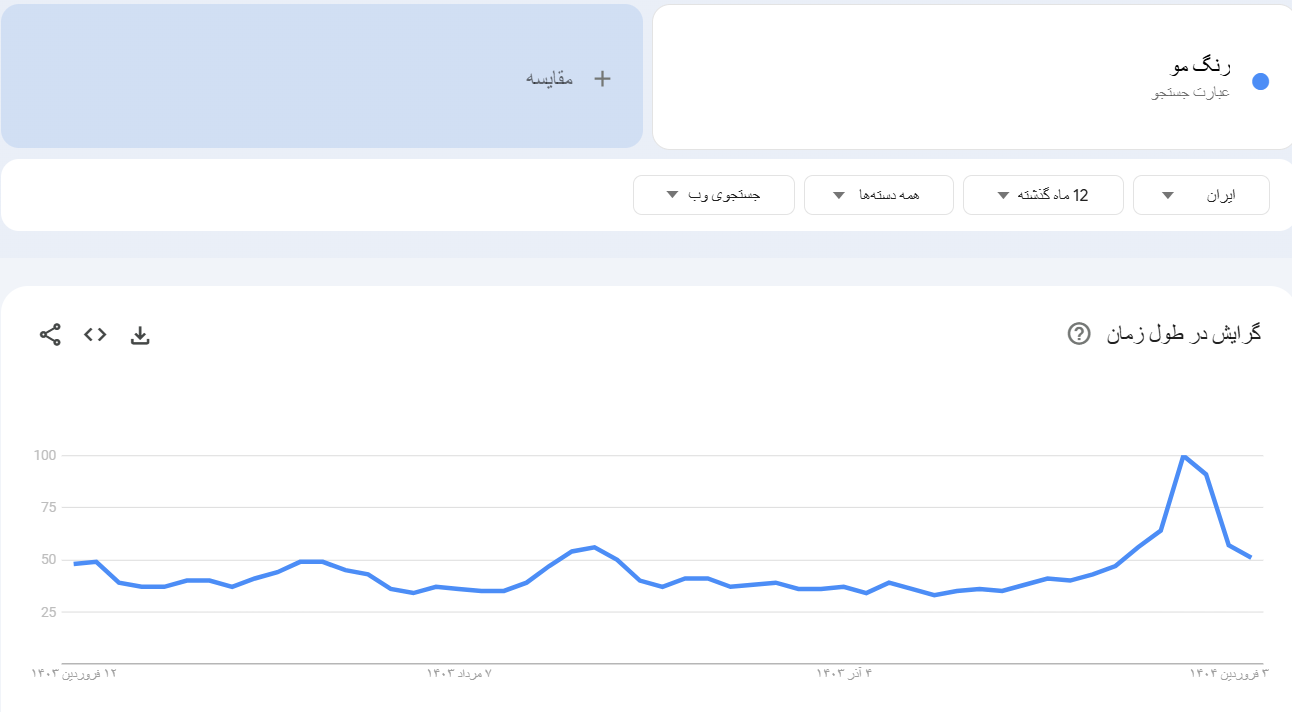This screenshot has width=1292, height=712.
Task: Expand the جستجوی وب search type dropdown
Action: [x=714, y=195]
